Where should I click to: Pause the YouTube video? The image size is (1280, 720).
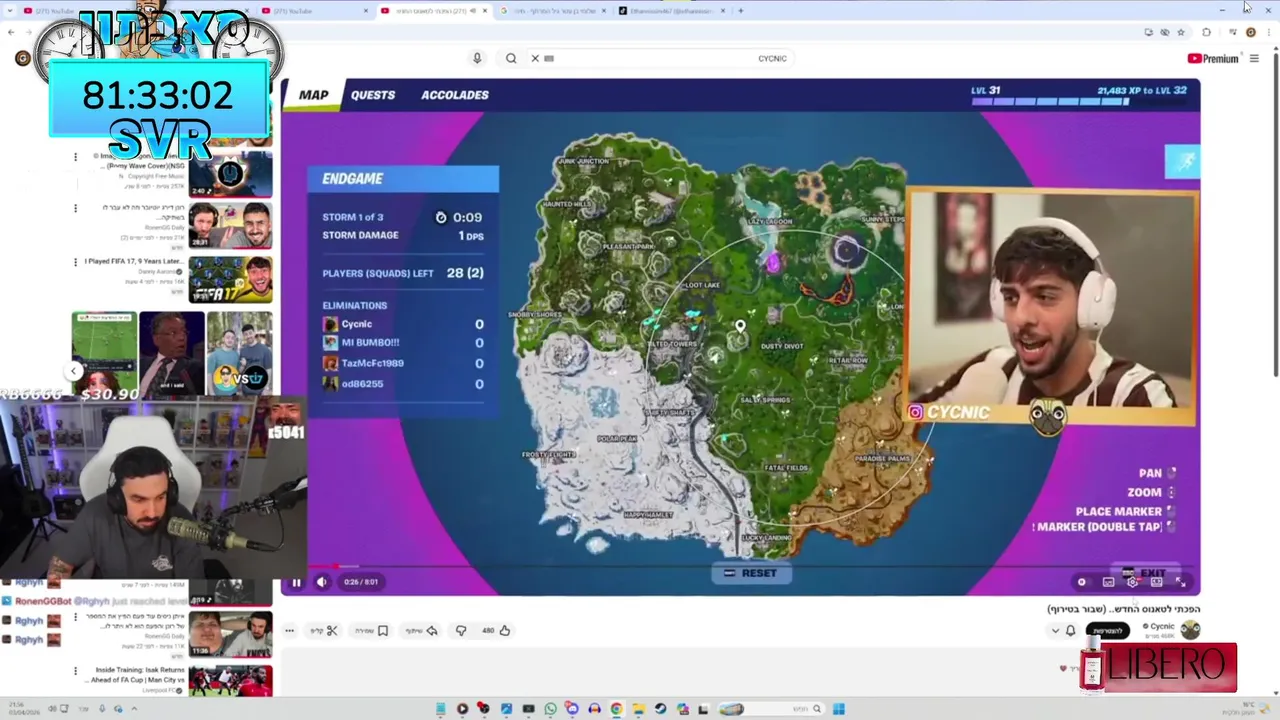(x=296, y=582)
